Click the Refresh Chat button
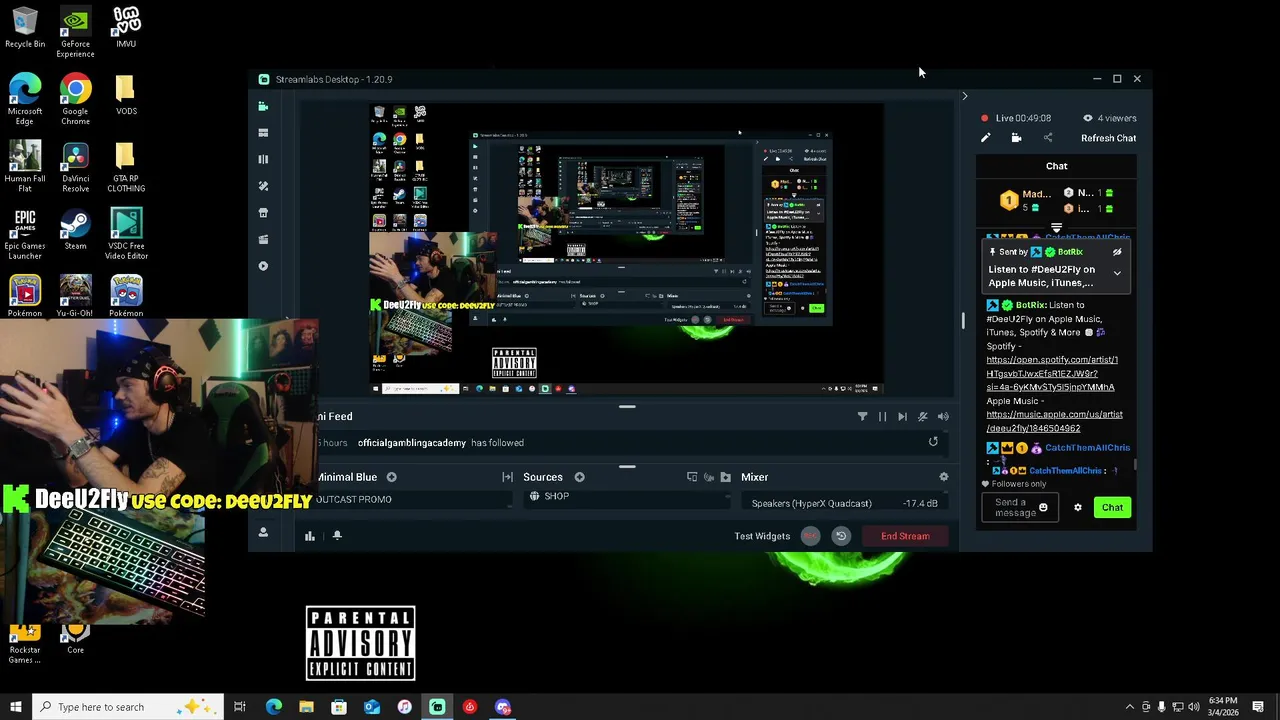 pos(1108,138)
